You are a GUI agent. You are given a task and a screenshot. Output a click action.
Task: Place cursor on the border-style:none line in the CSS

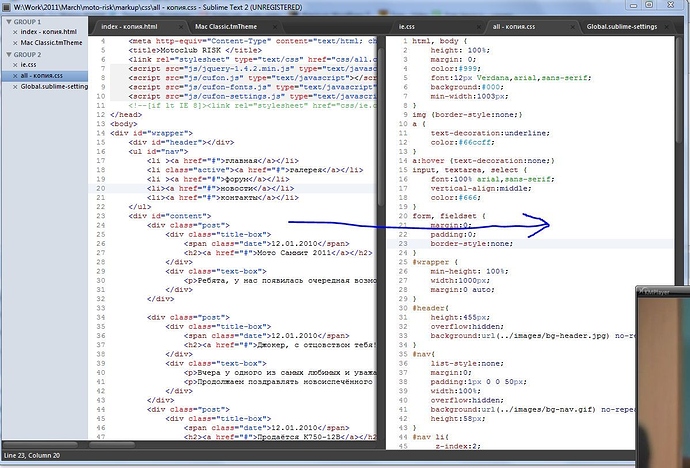point(471,243)
